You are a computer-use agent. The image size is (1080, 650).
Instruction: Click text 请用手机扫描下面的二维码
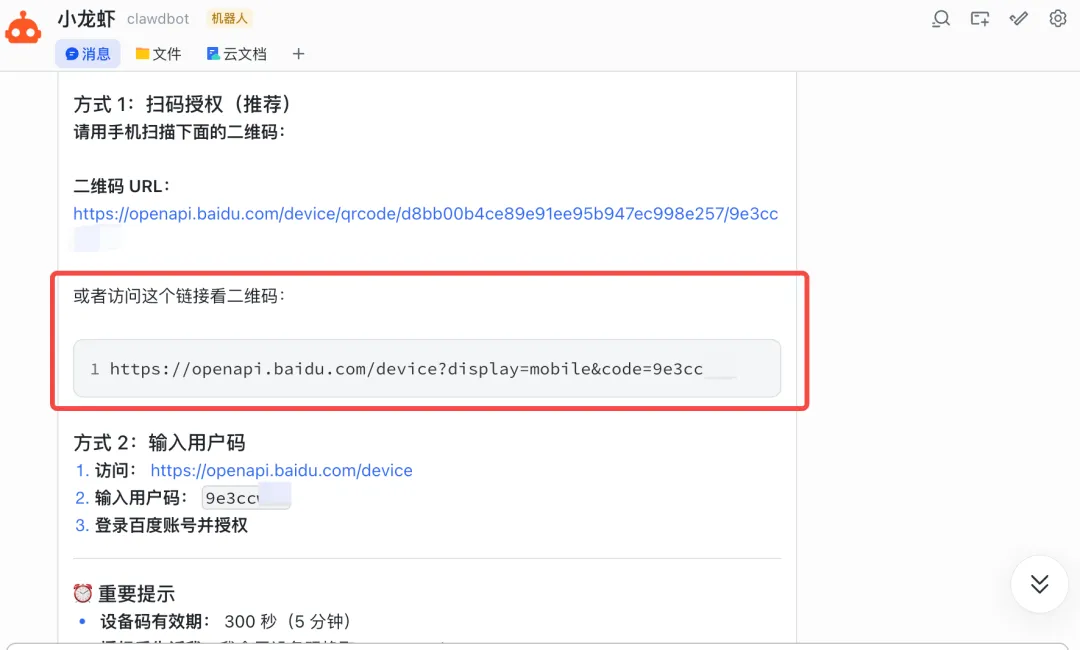click(x=179, y=132)
